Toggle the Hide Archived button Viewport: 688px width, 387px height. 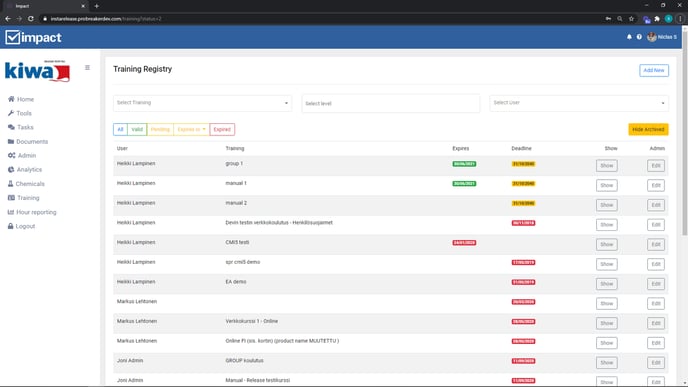click(x=648, y=129)
